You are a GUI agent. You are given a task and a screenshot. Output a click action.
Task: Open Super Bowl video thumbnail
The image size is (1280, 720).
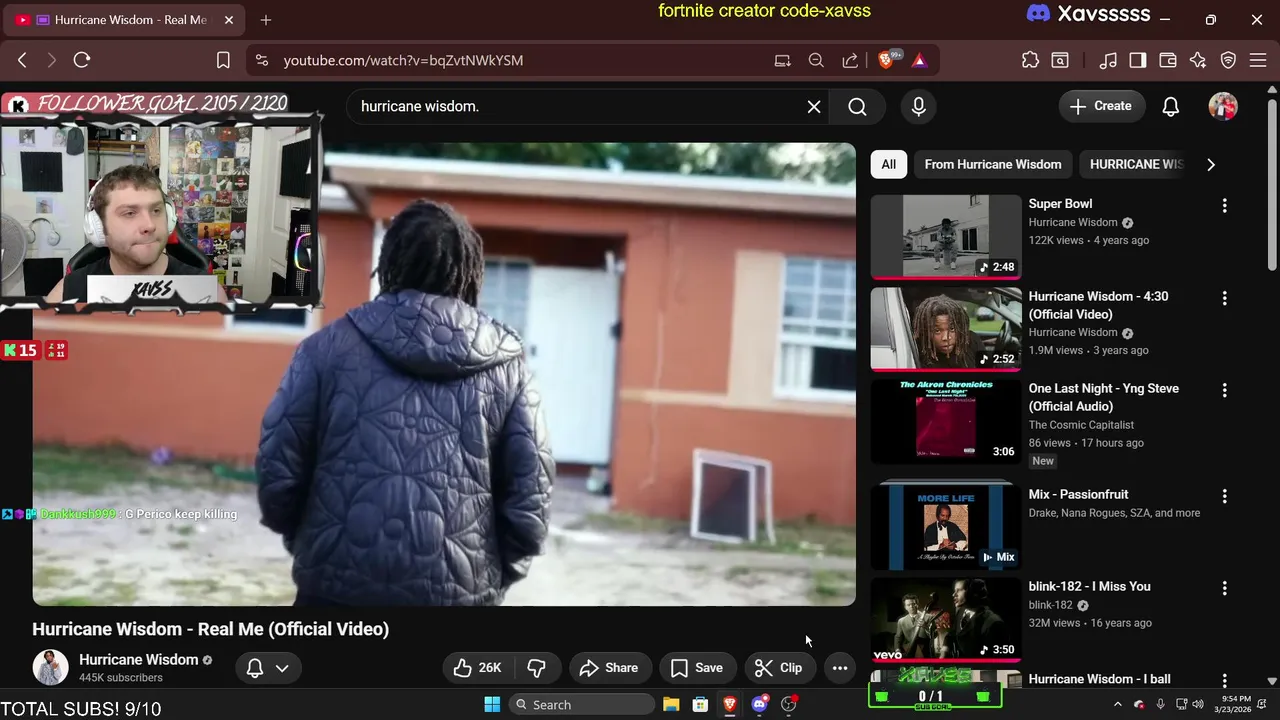pyautogui.click(x=946, y=237)
